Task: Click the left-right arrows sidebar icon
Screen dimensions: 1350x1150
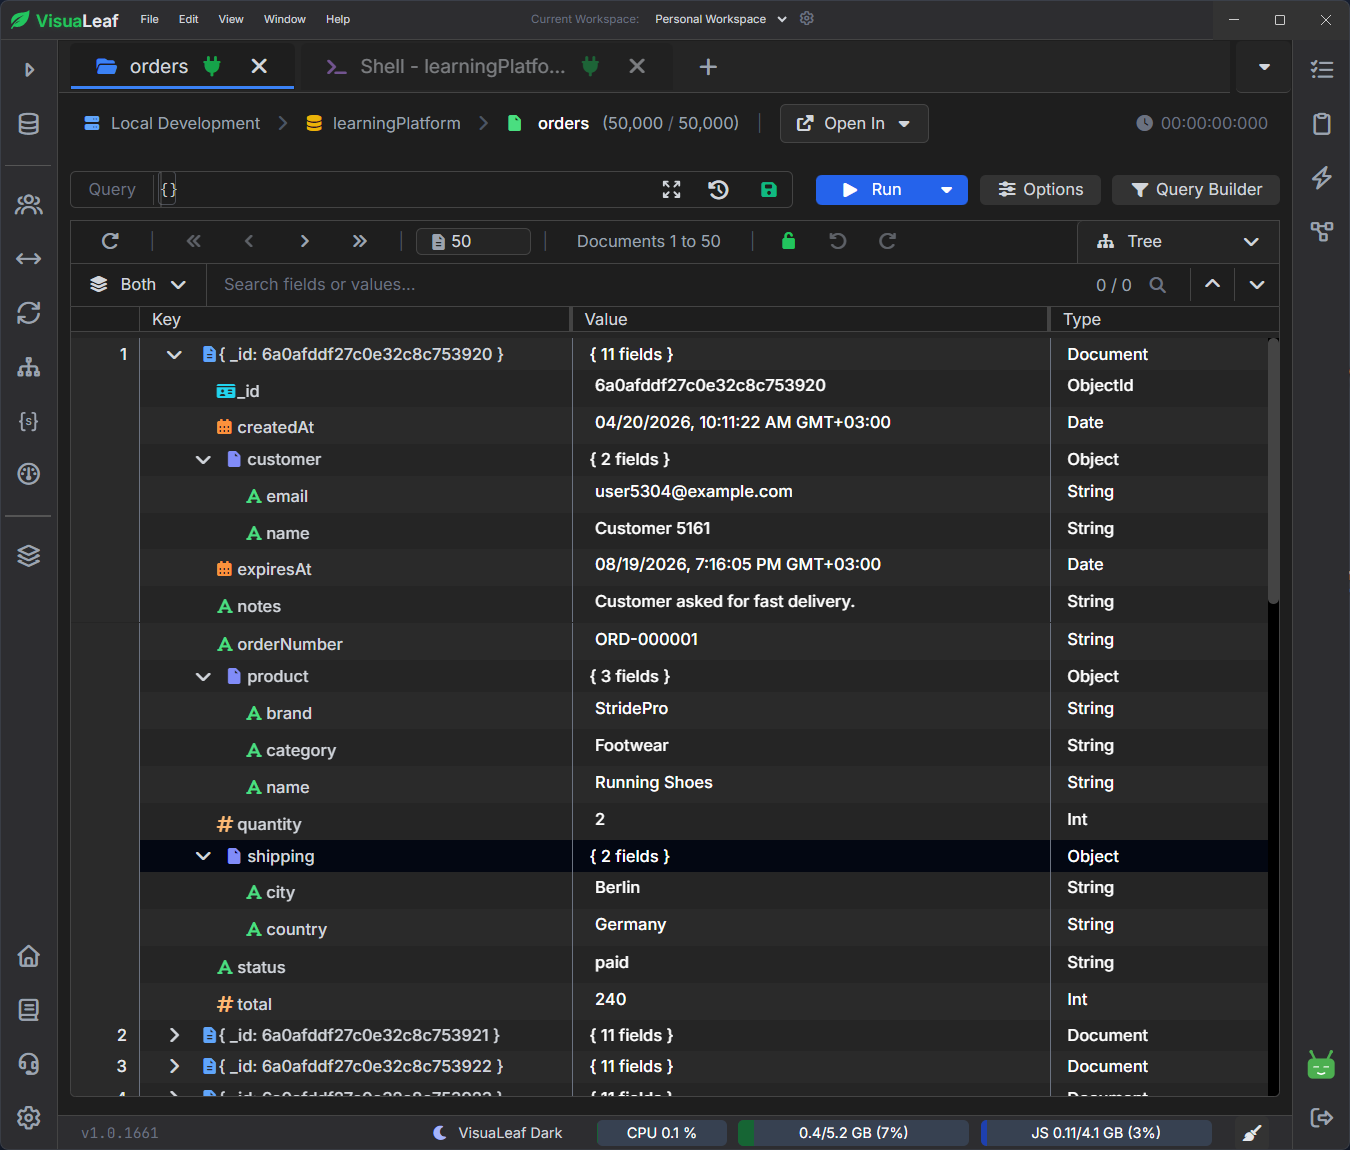Action: pos(29,259)
